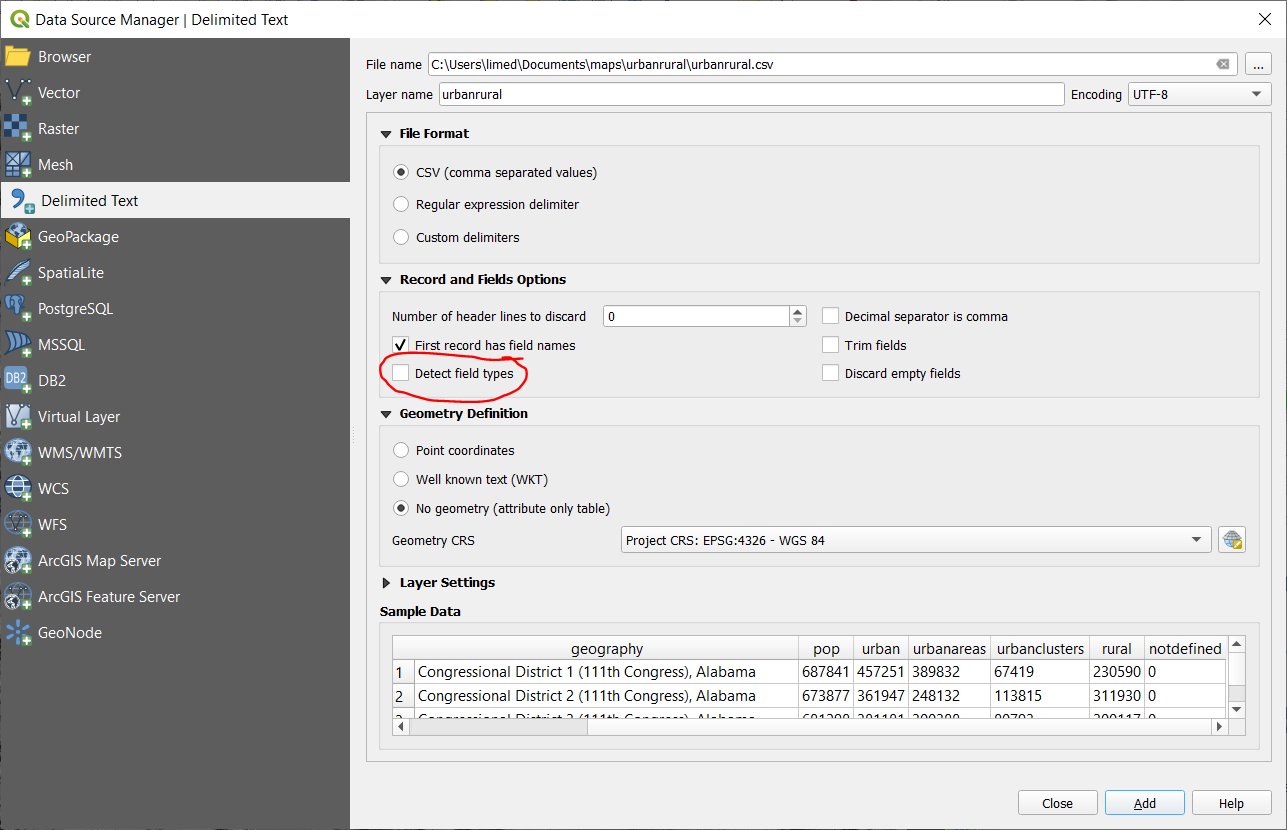Click Congressional District 1 Alabama cell
Viewport: 1287px width, 830px height.
606,672
